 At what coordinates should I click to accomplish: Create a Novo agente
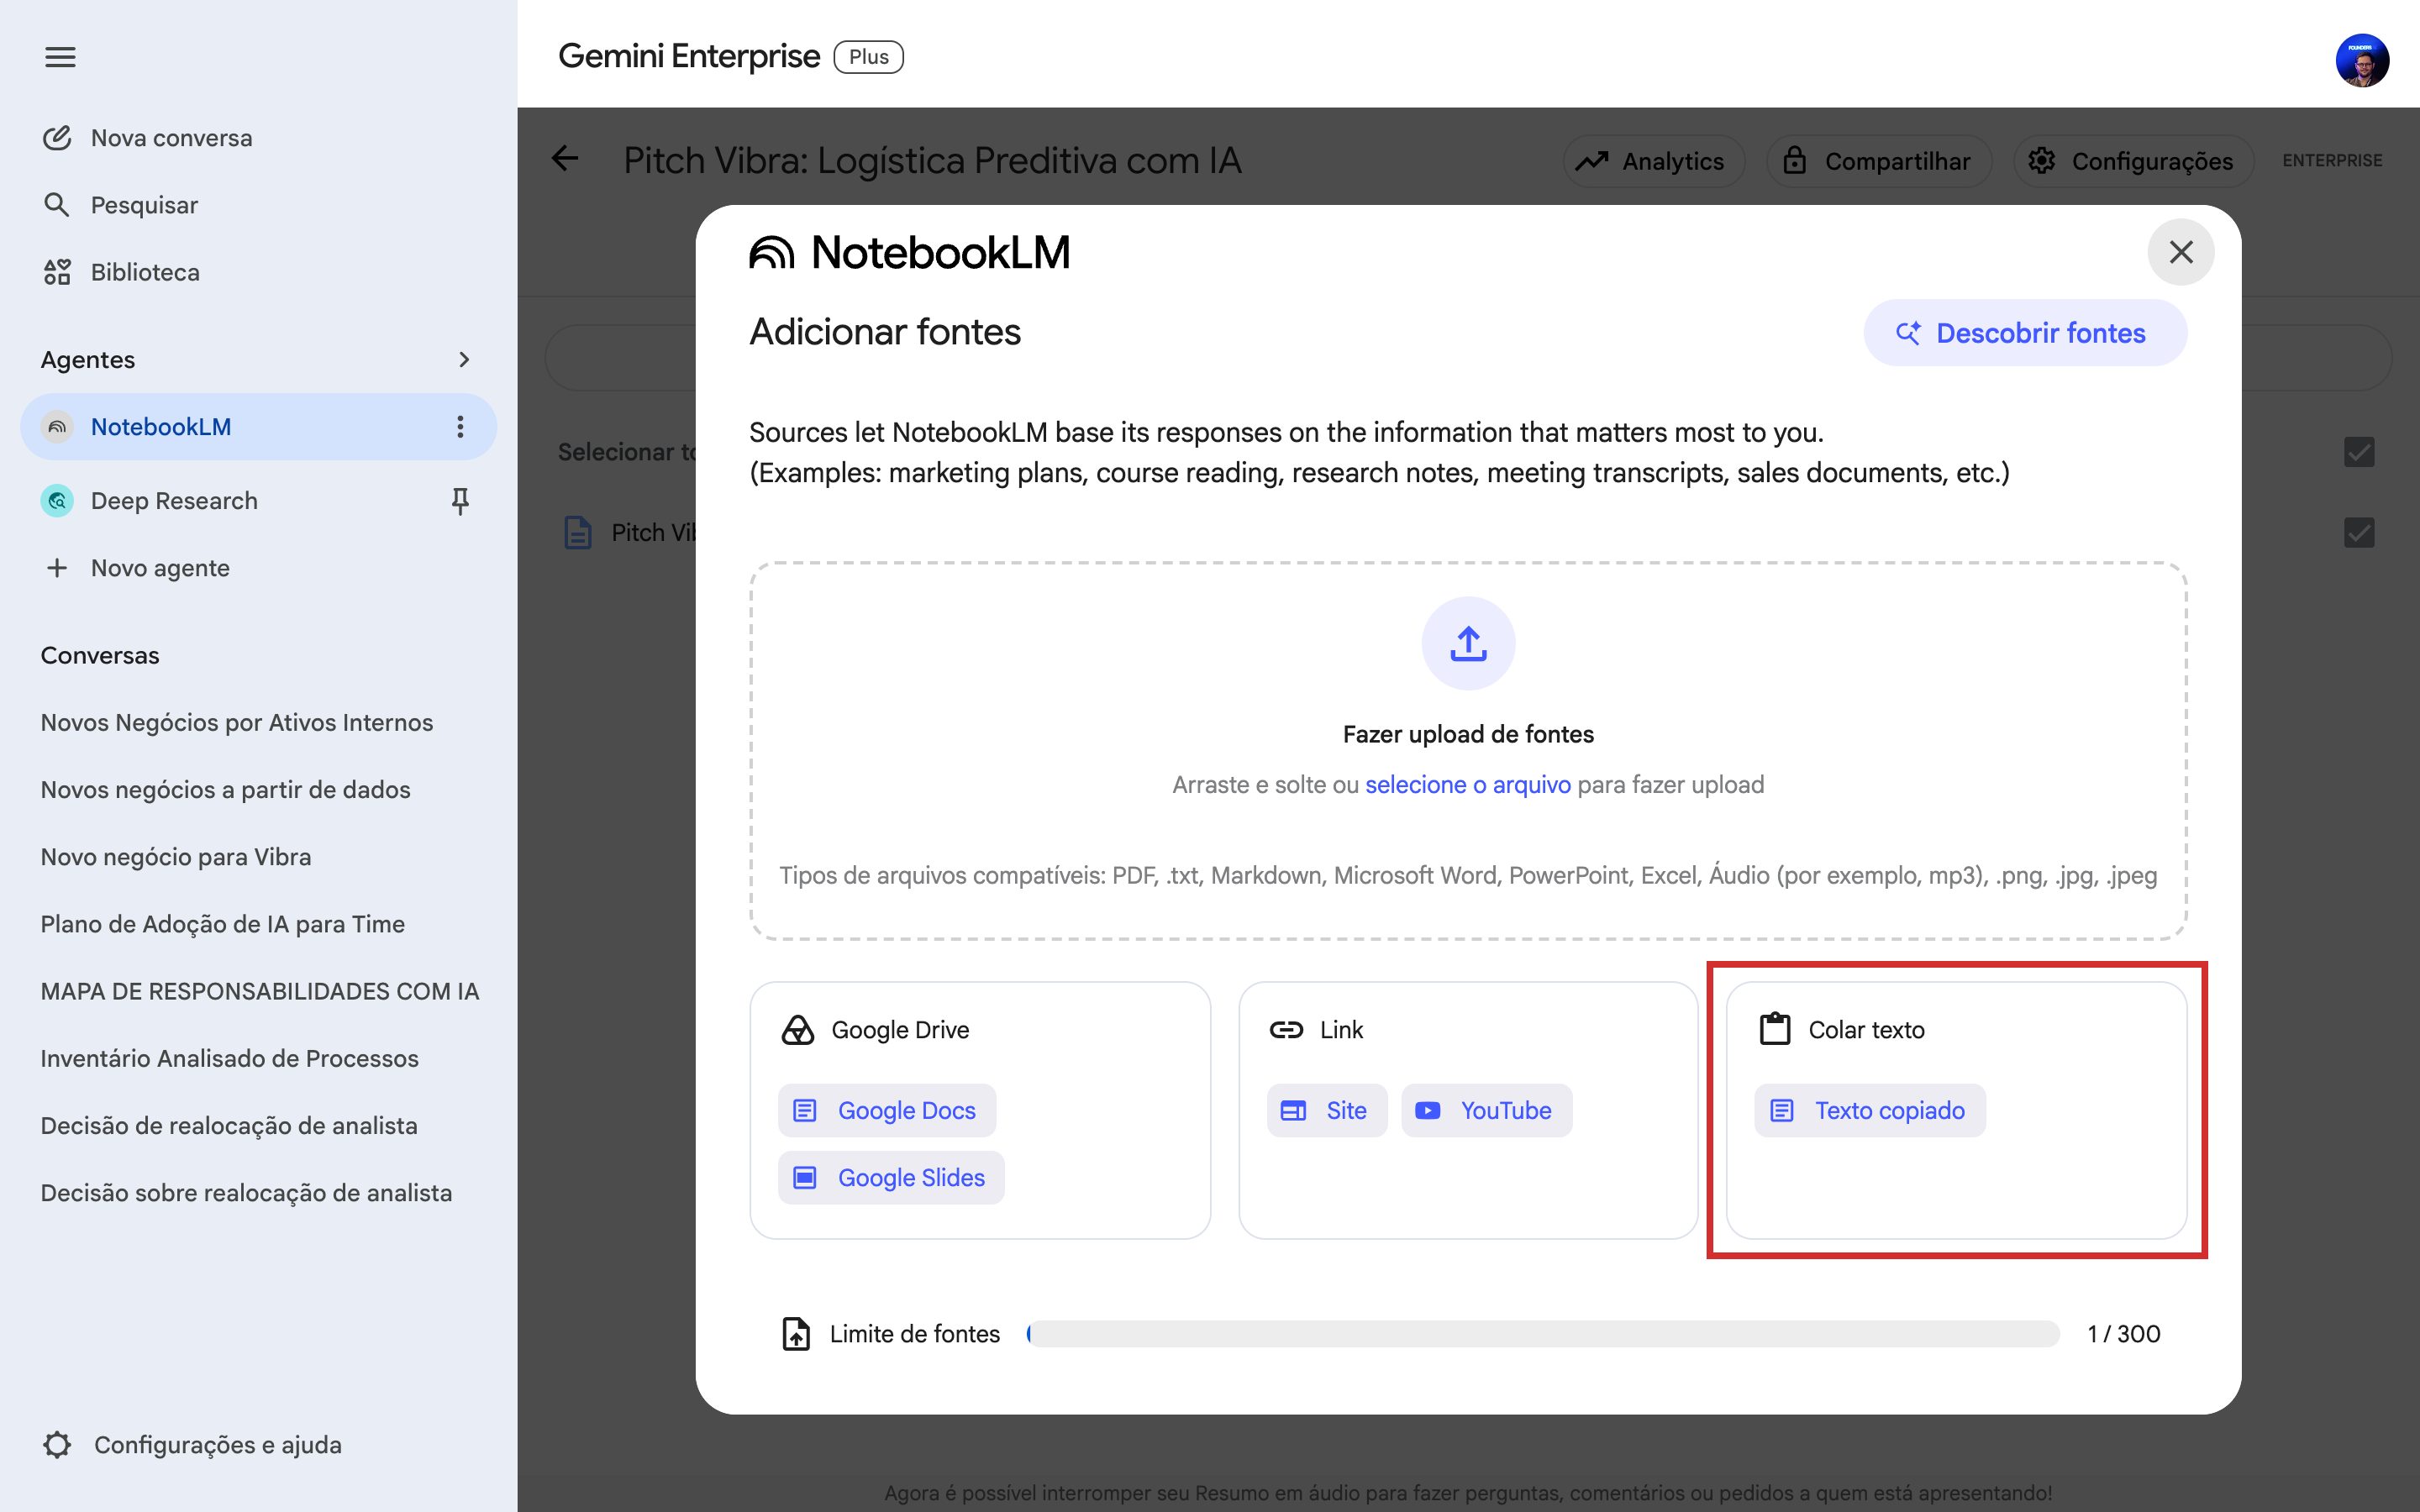(137, 568)
